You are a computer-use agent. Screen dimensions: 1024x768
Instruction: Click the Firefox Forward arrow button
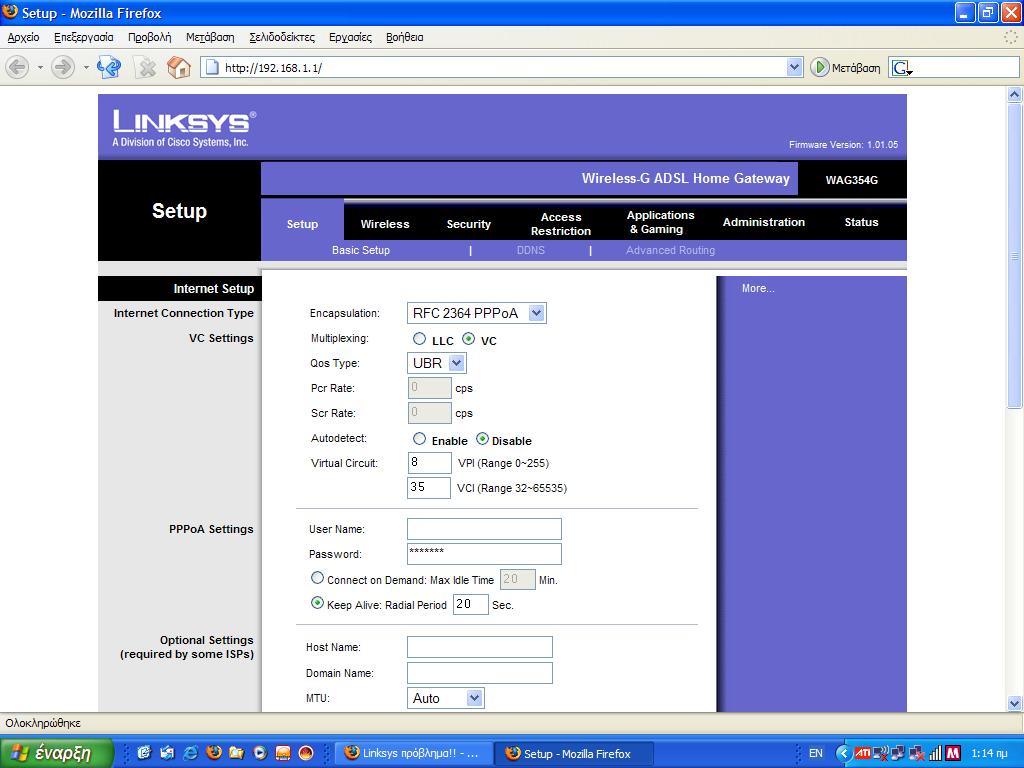click(63, 67)
